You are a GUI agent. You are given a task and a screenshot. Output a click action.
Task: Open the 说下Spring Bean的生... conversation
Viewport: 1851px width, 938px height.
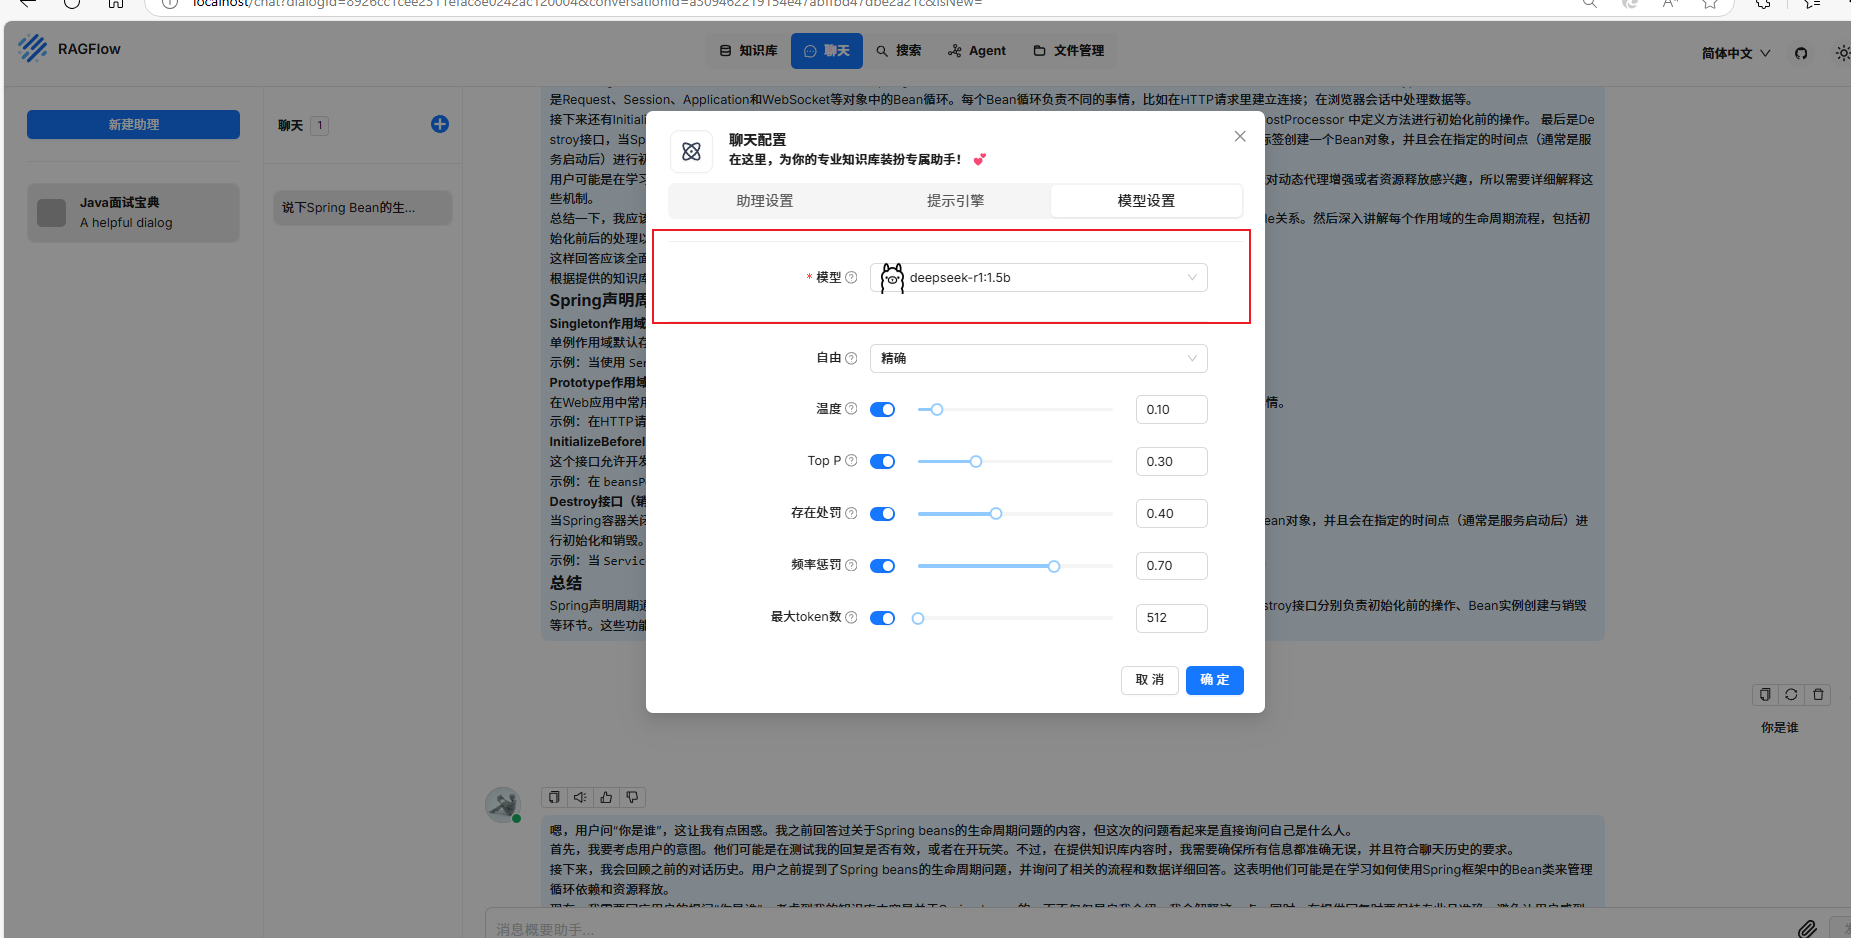pyautogui.click(x=363, y=208)
